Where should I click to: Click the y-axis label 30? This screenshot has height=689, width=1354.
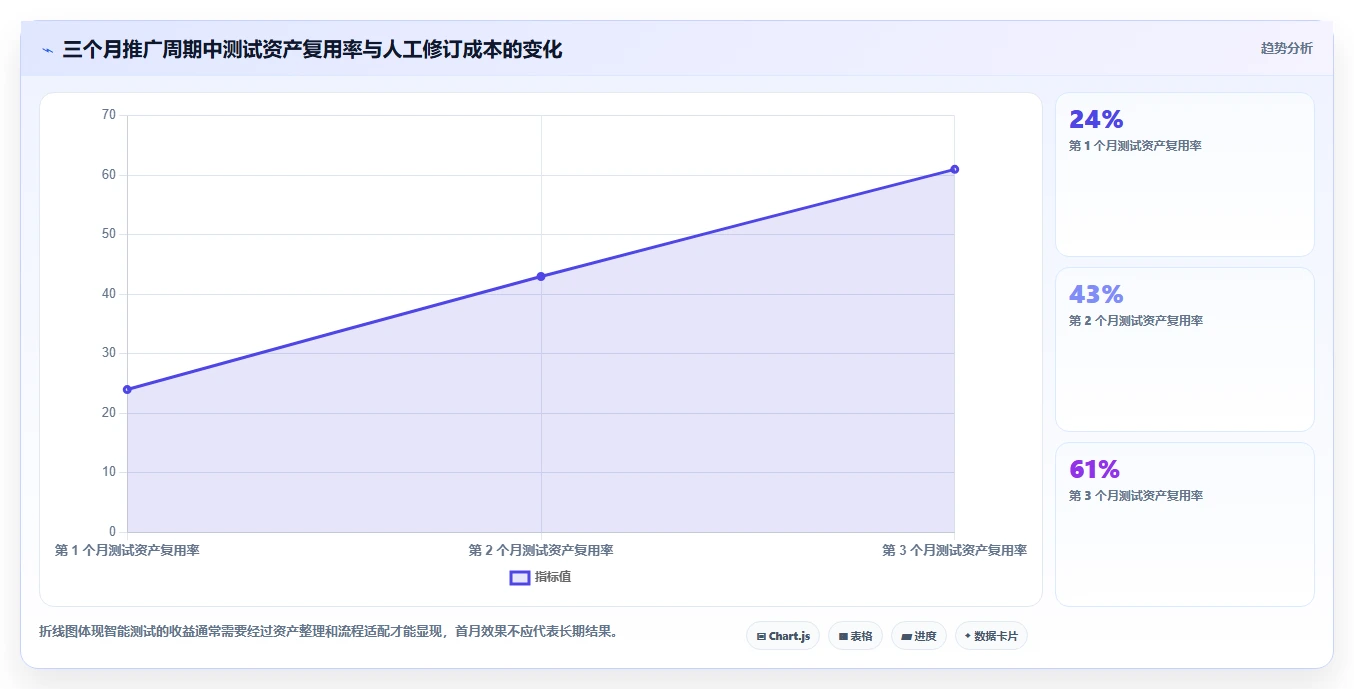pyautogui.click(x=109, y=353)
